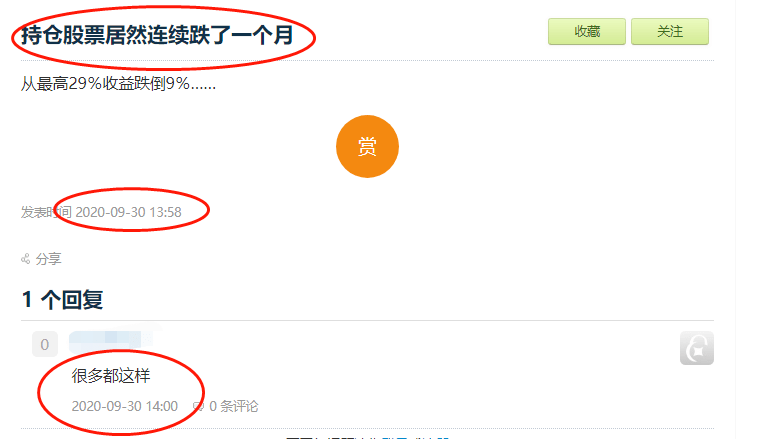Select the post body text 从最高29%收益跌倒9%

point(118,84)
